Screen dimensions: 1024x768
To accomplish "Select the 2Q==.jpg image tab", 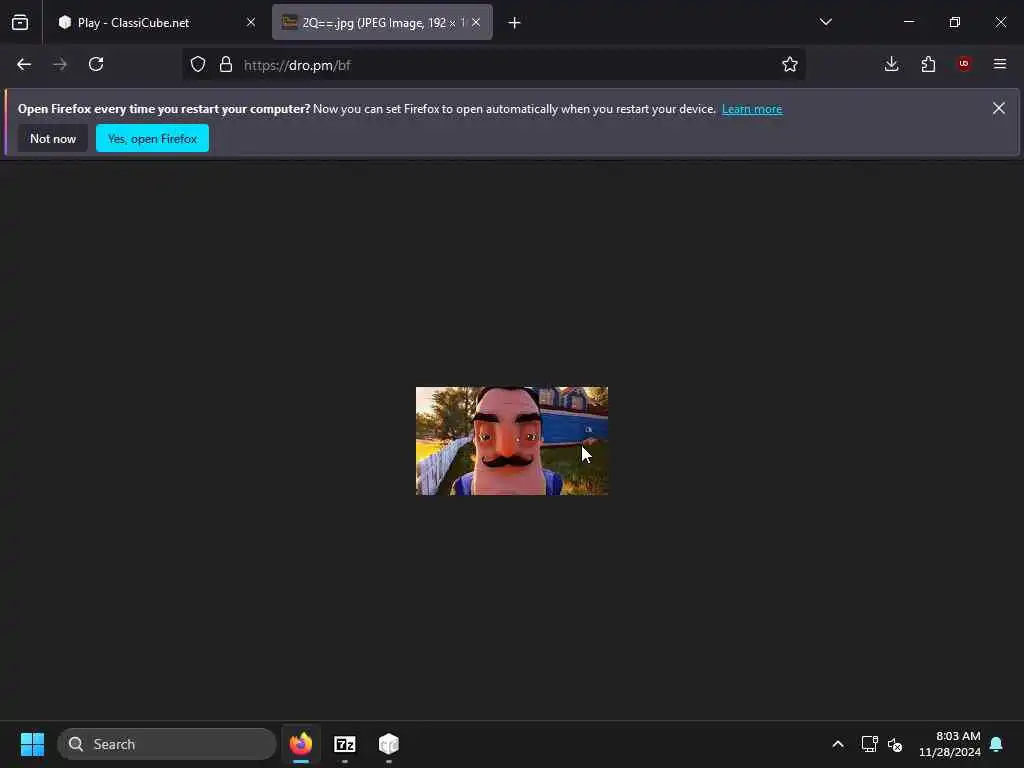I will (x=382, y=22).
